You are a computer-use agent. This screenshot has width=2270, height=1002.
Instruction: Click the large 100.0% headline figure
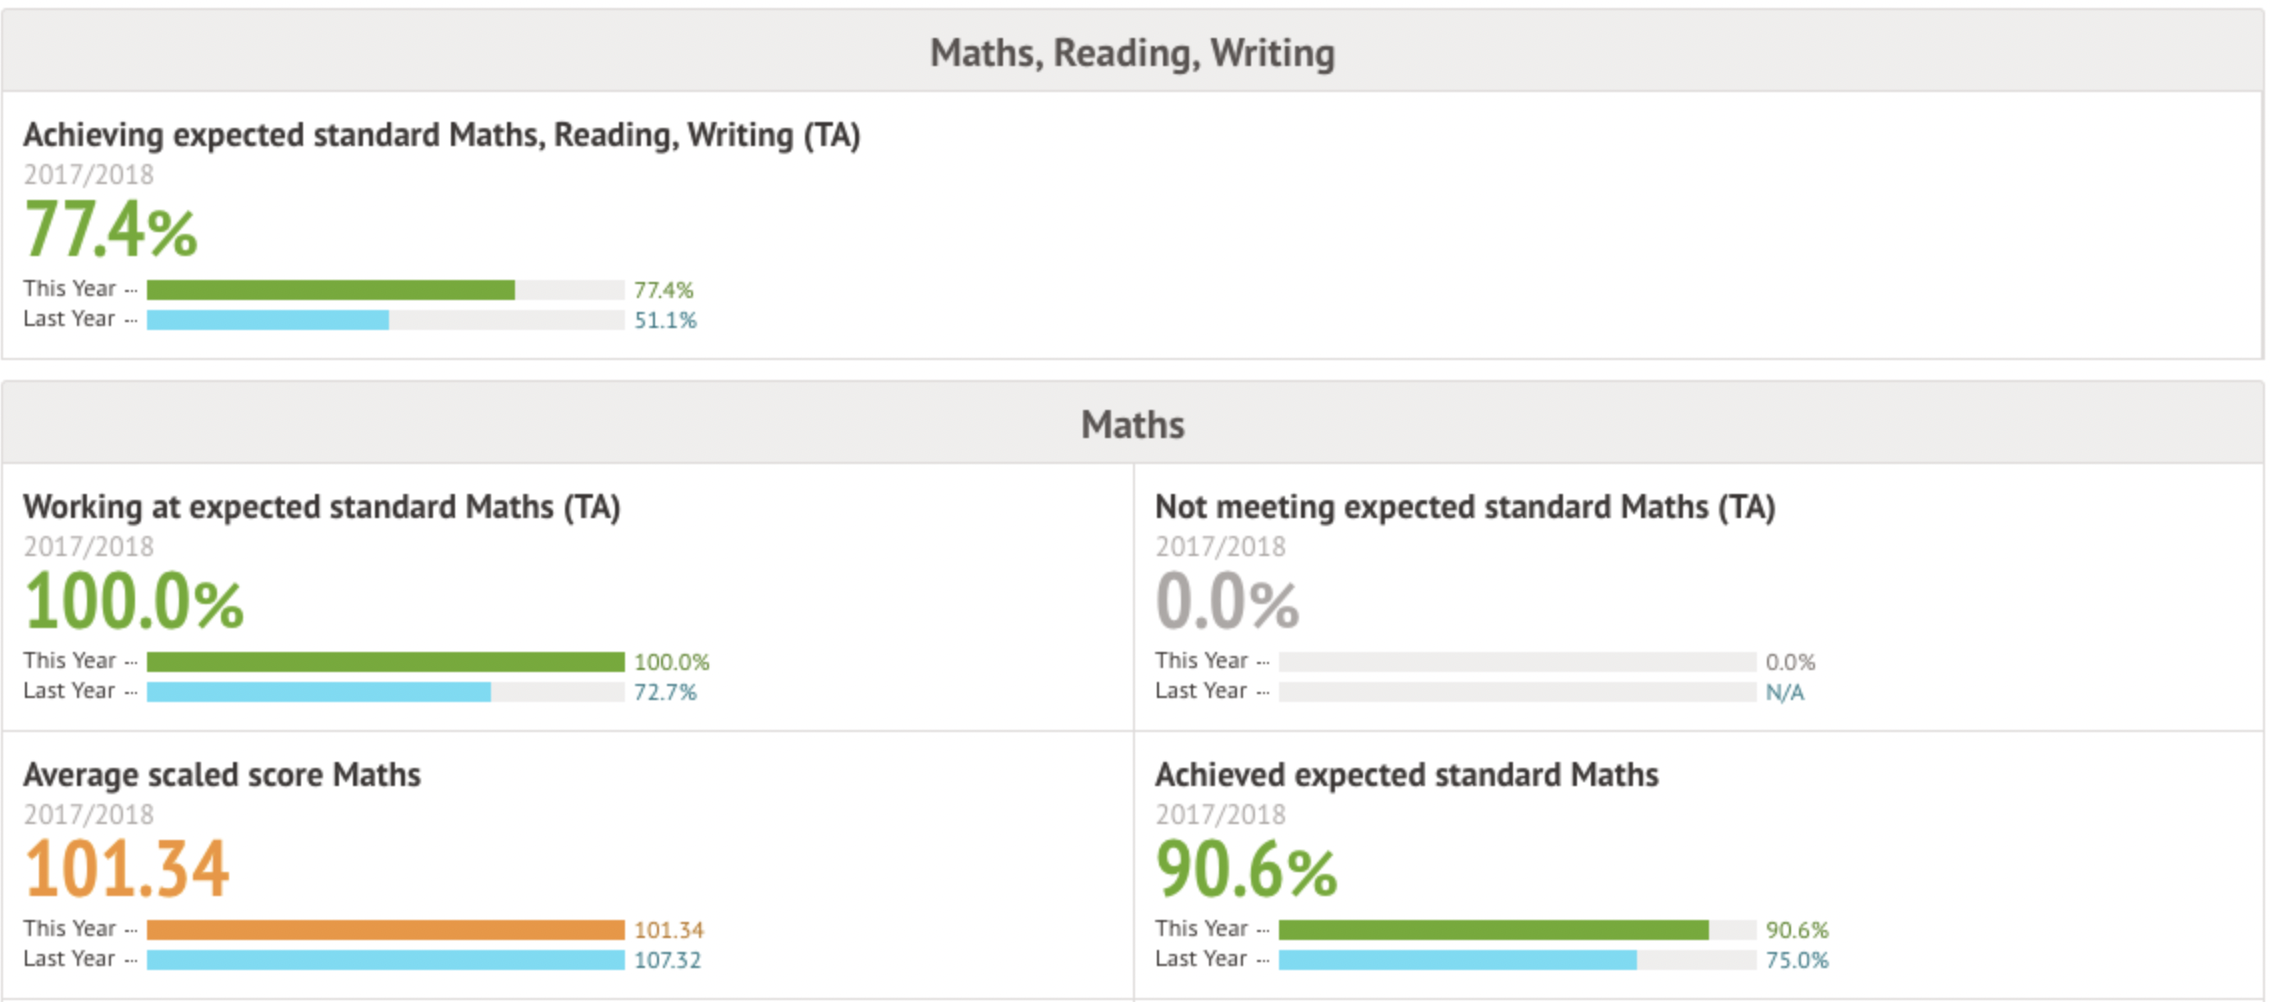[133, 602]
